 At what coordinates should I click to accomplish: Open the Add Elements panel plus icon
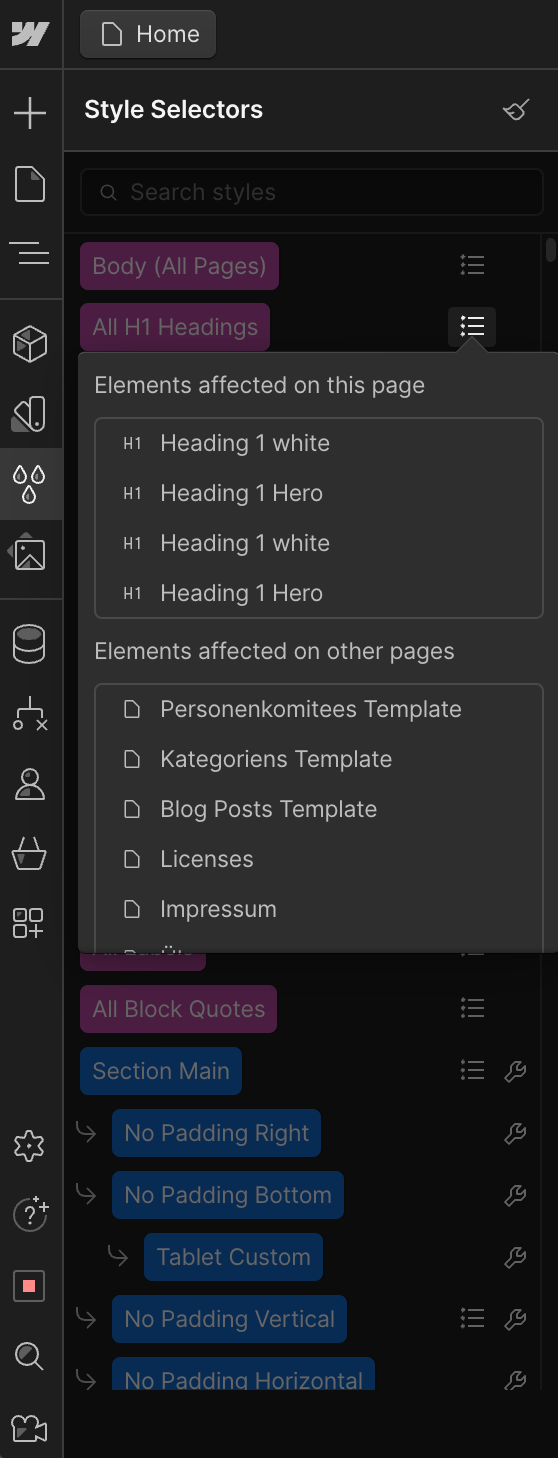(x=30, y=113)
